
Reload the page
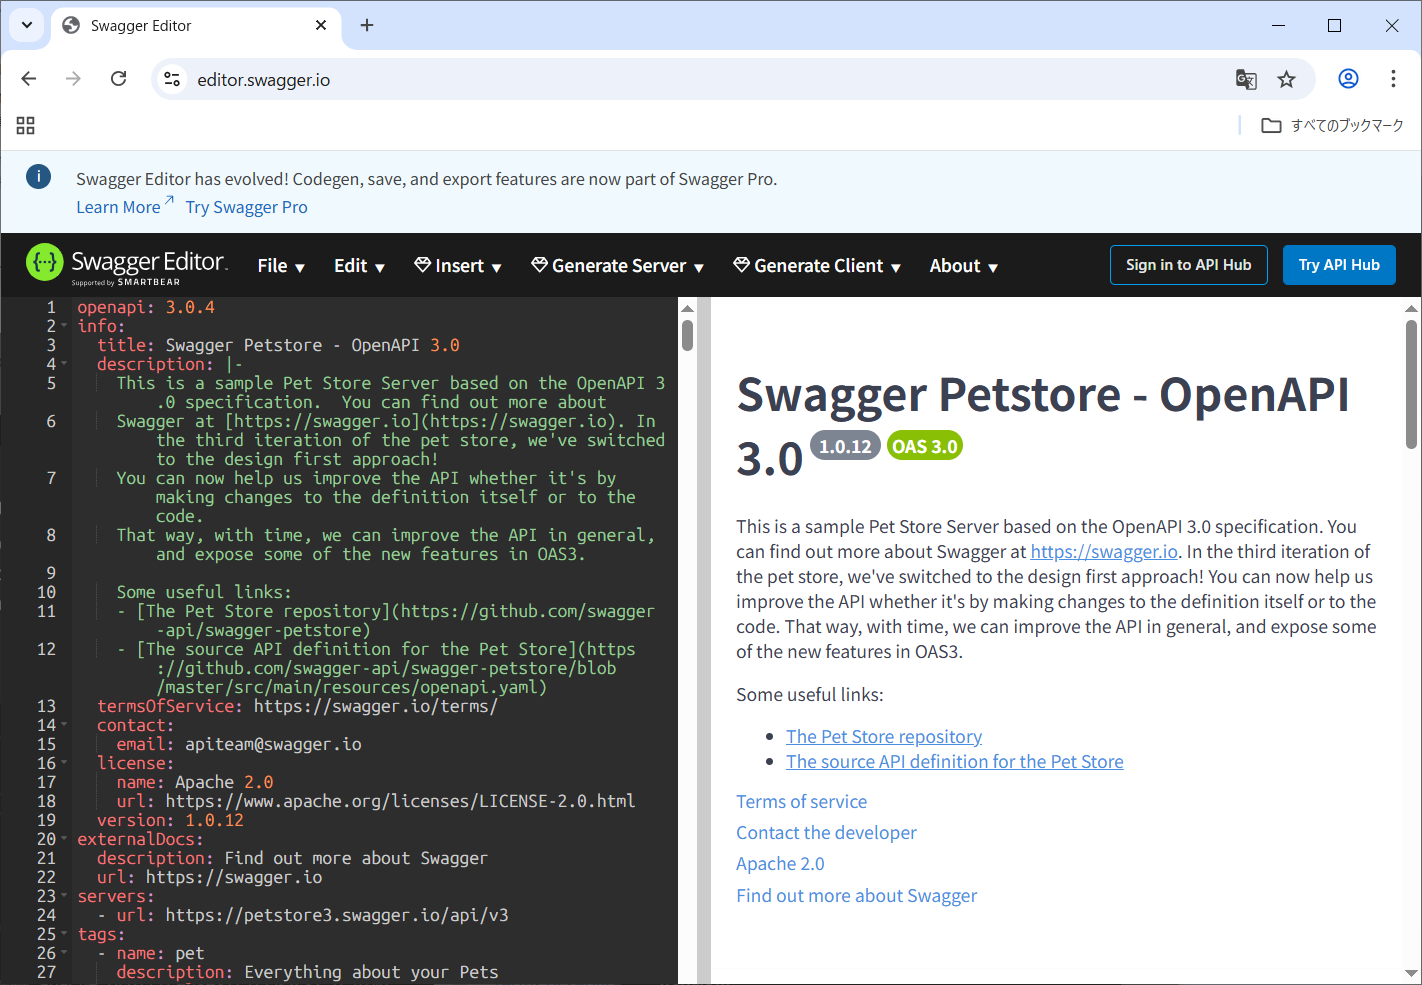118,79
